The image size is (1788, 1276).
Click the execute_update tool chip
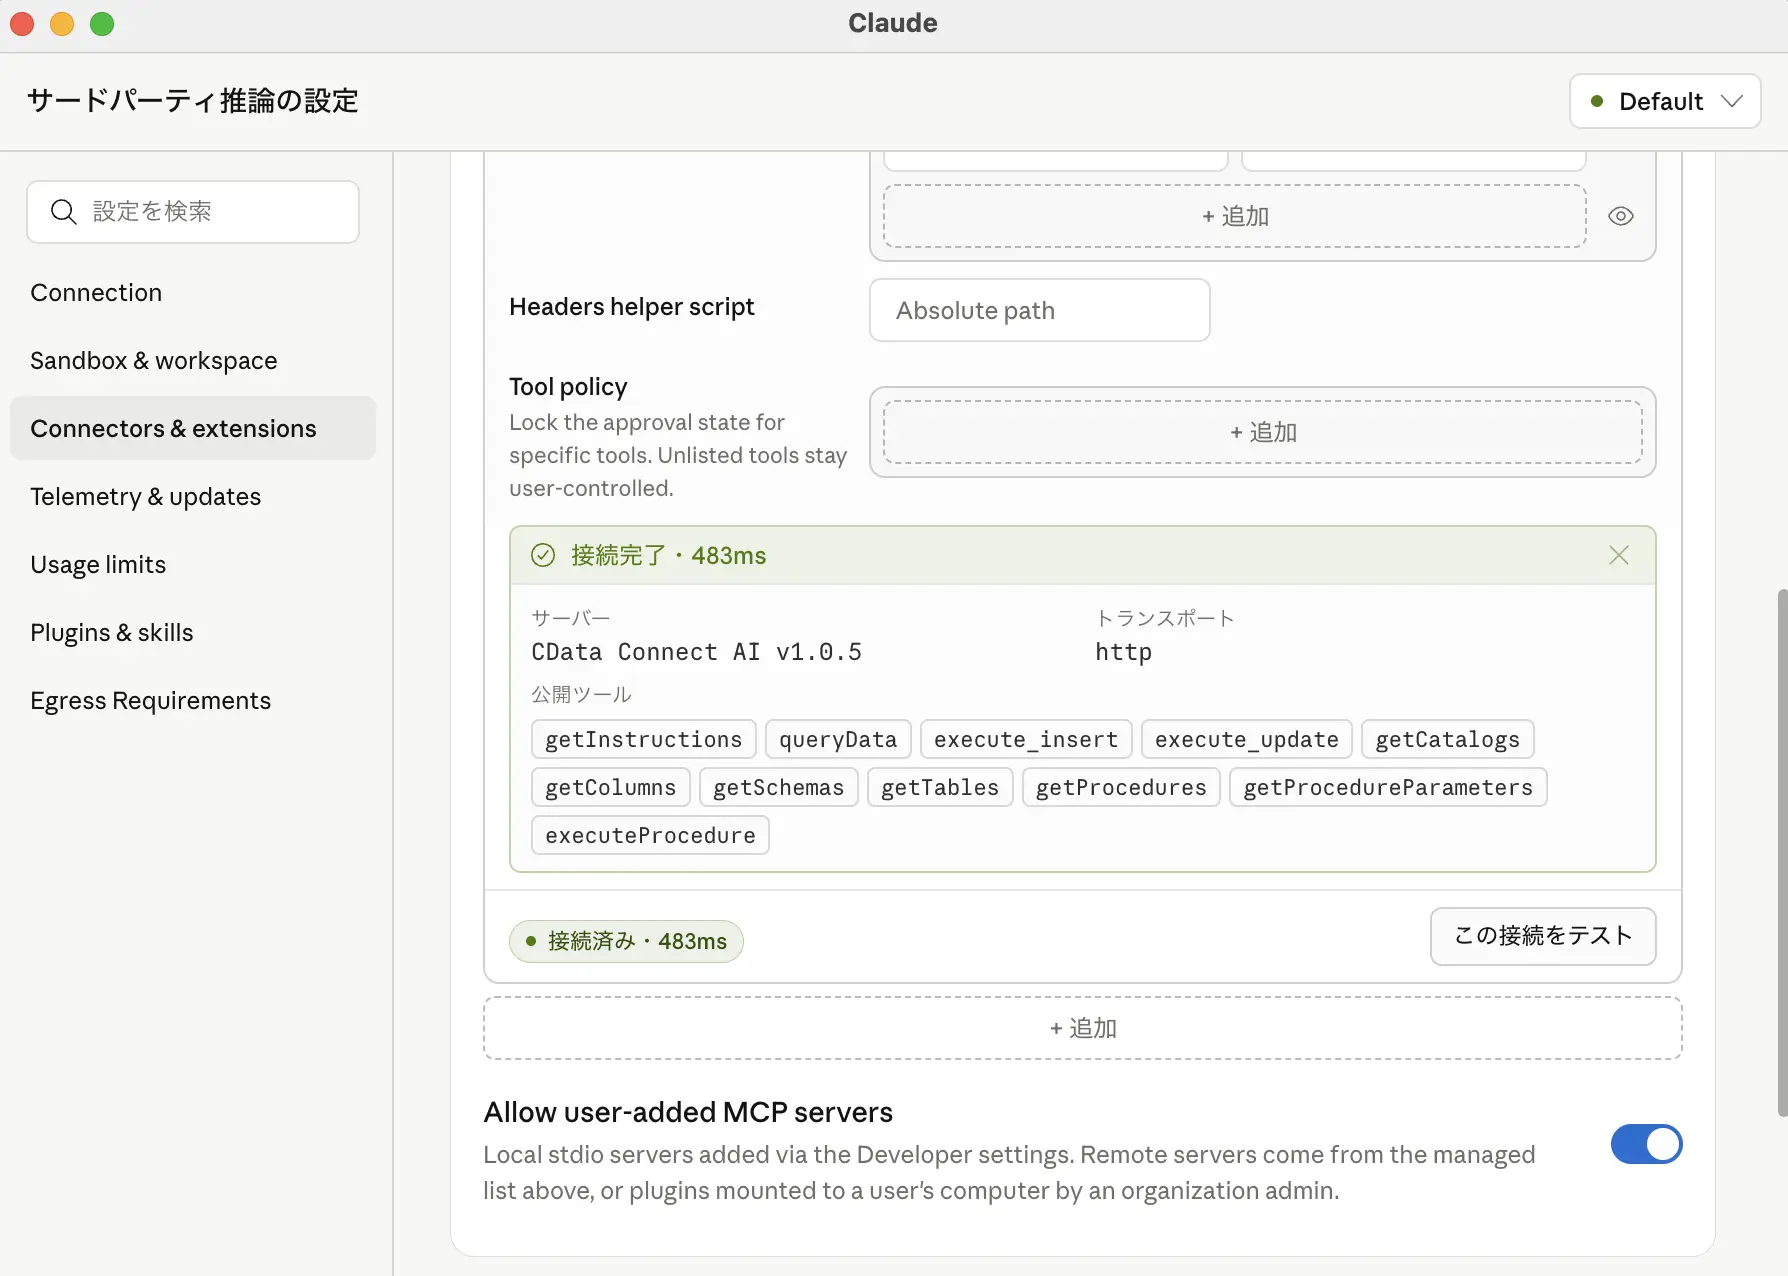click(1247, 739)
